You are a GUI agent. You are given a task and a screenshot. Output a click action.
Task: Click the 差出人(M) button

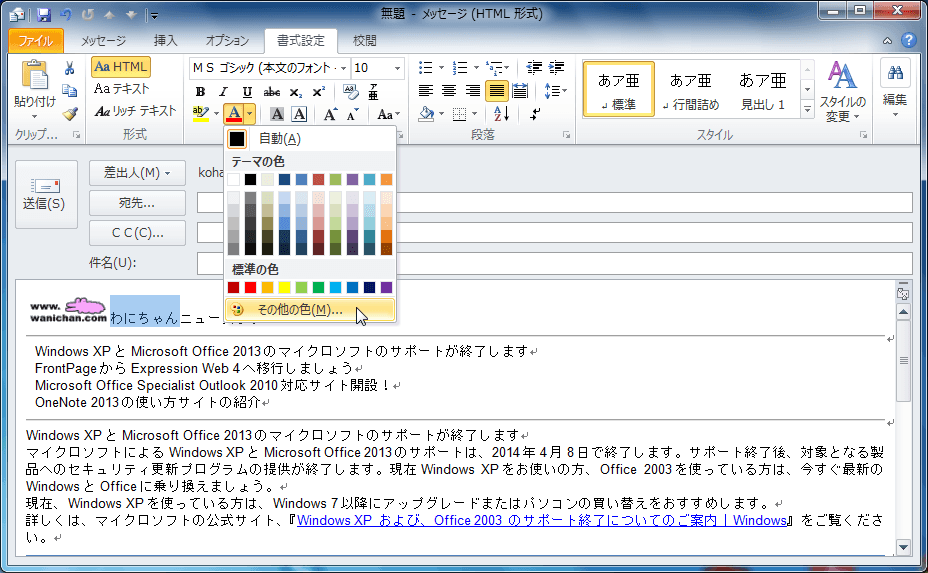[137, 173]
